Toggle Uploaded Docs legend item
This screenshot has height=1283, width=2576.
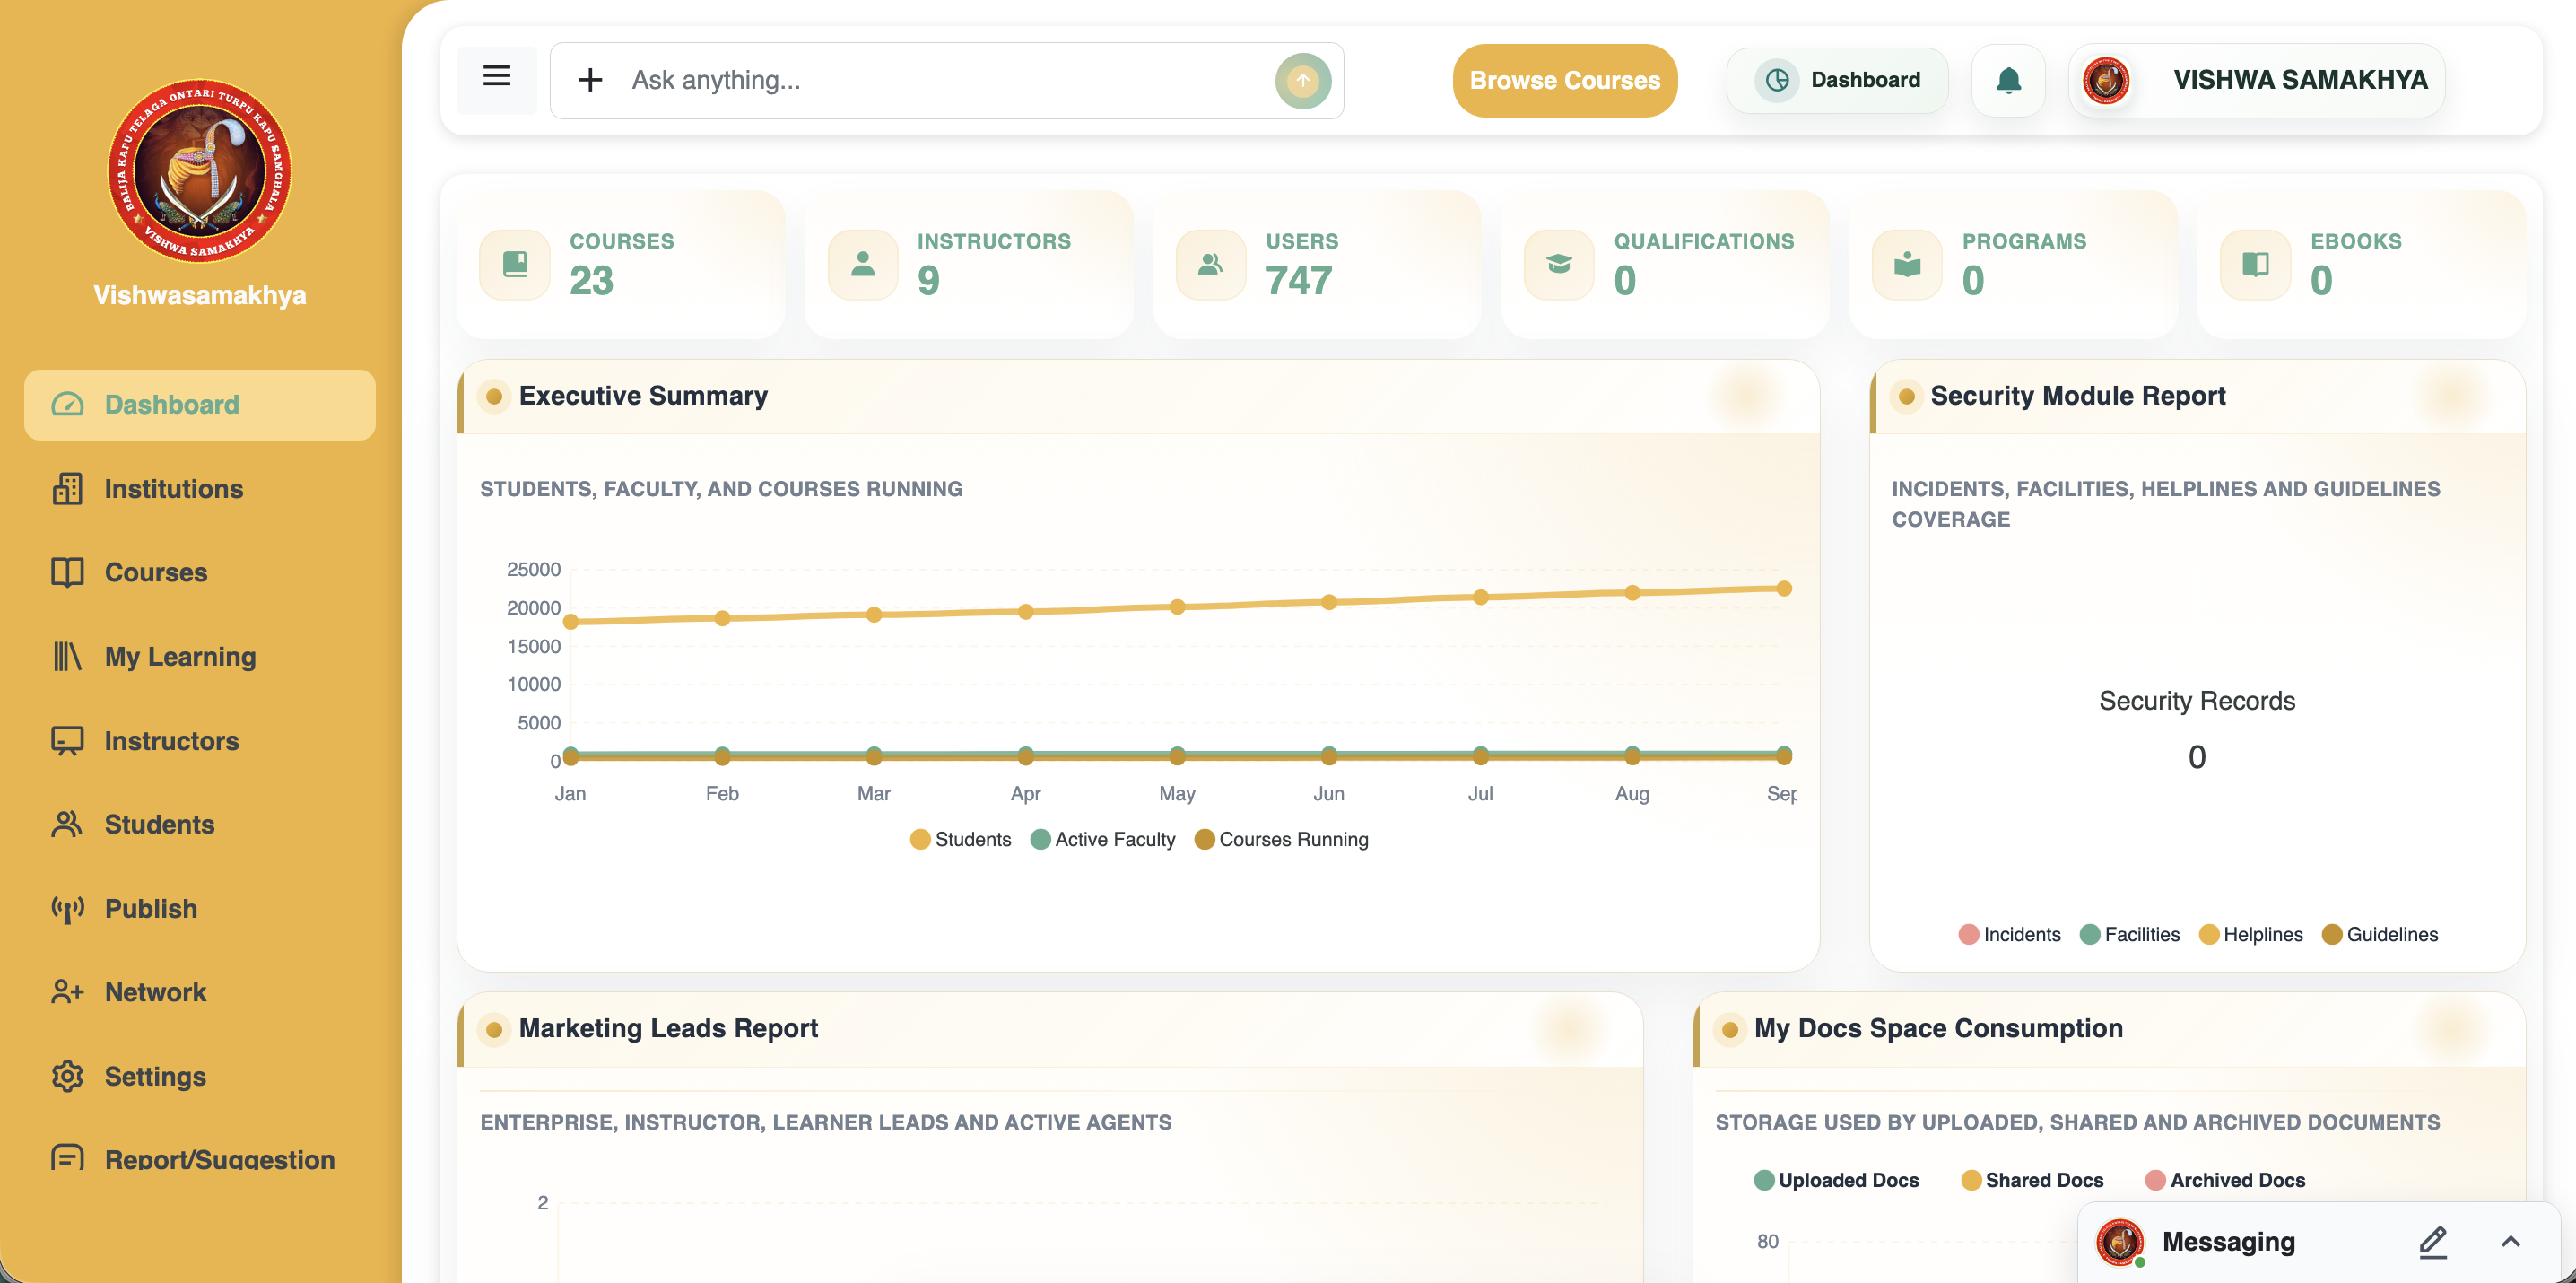(1836, 1180)
